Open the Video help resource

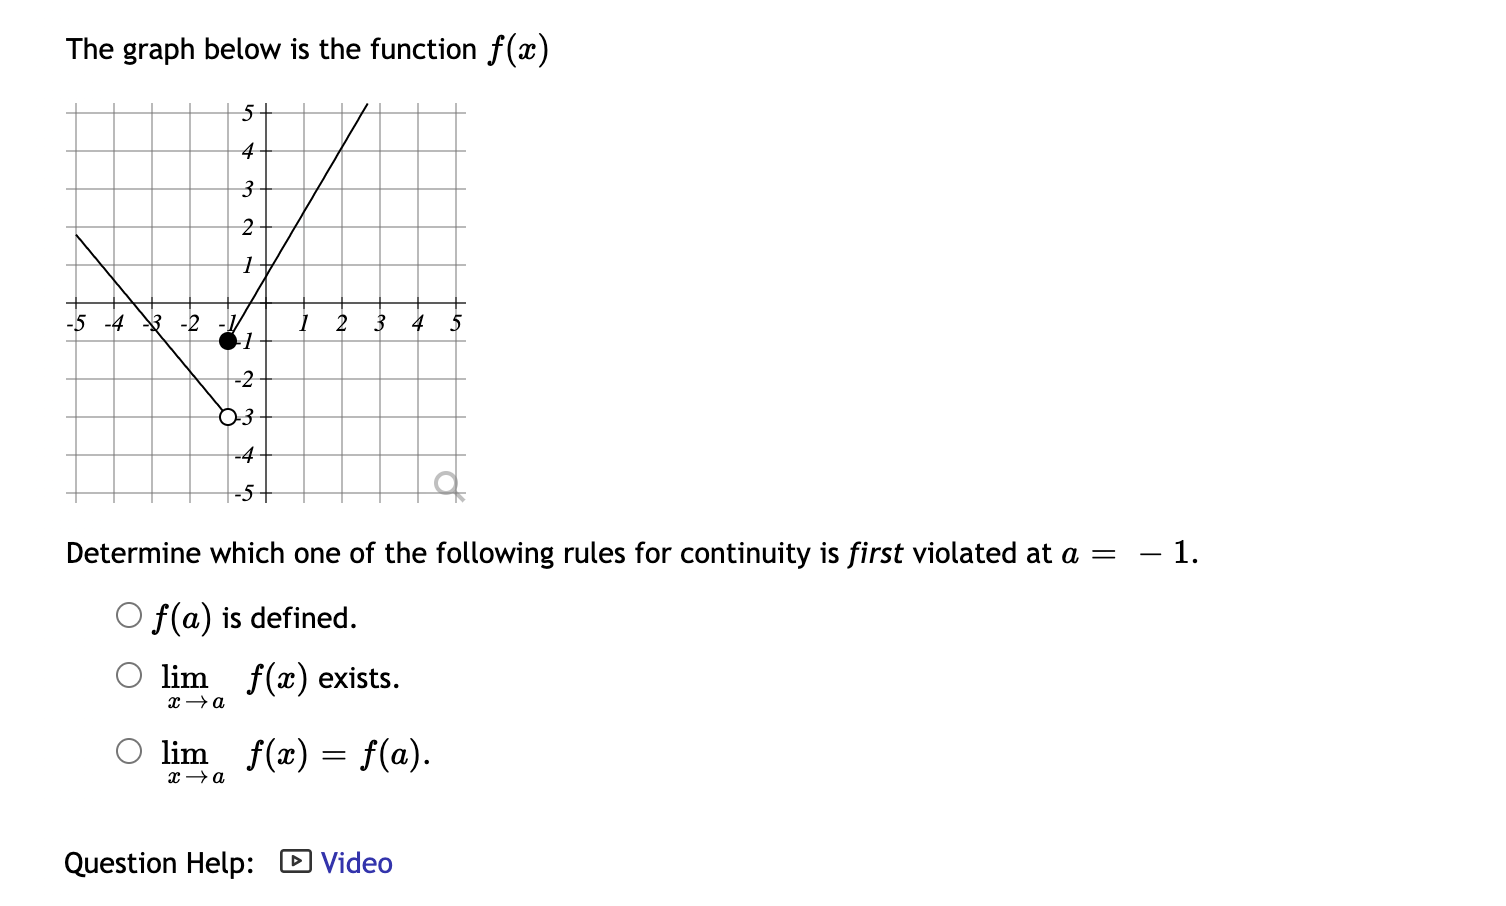tap(355, 862)
